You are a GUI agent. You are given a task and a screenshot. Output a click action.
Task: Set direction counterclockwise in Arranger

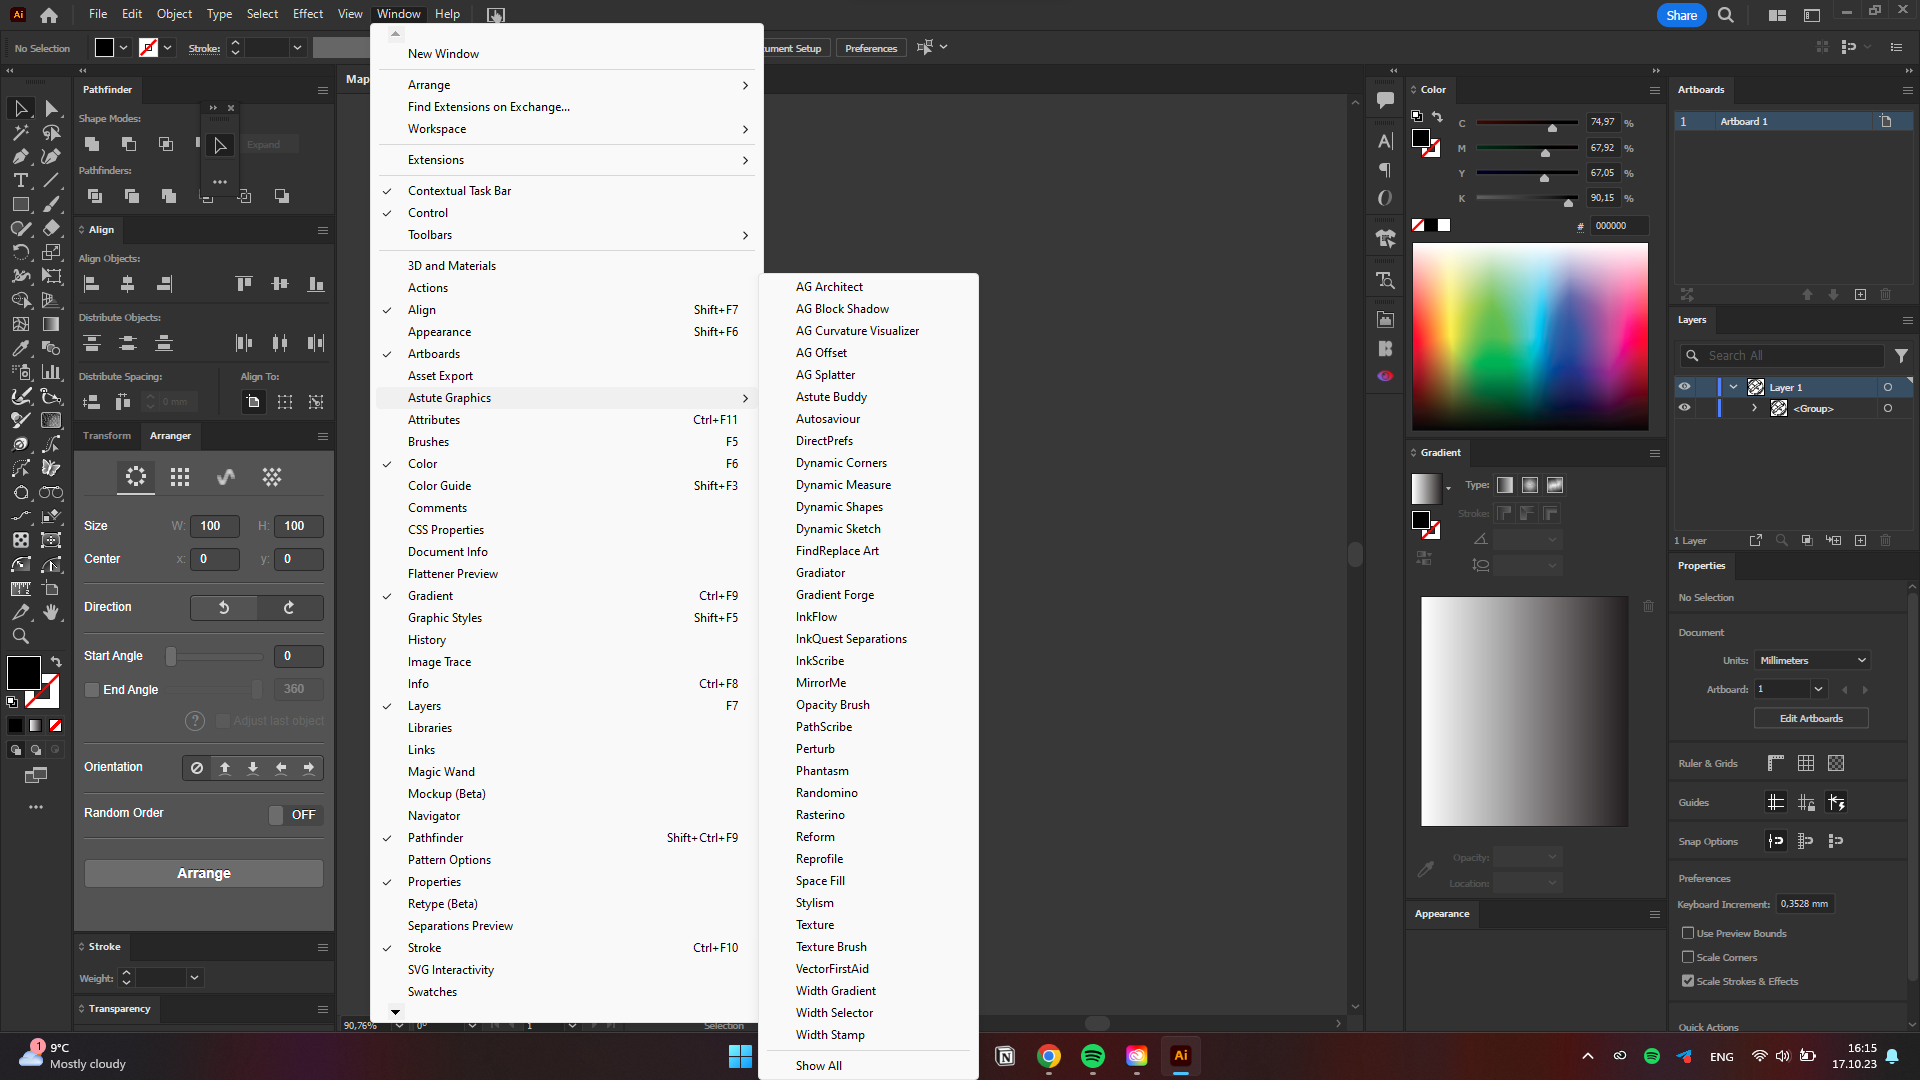click(224, 607)
